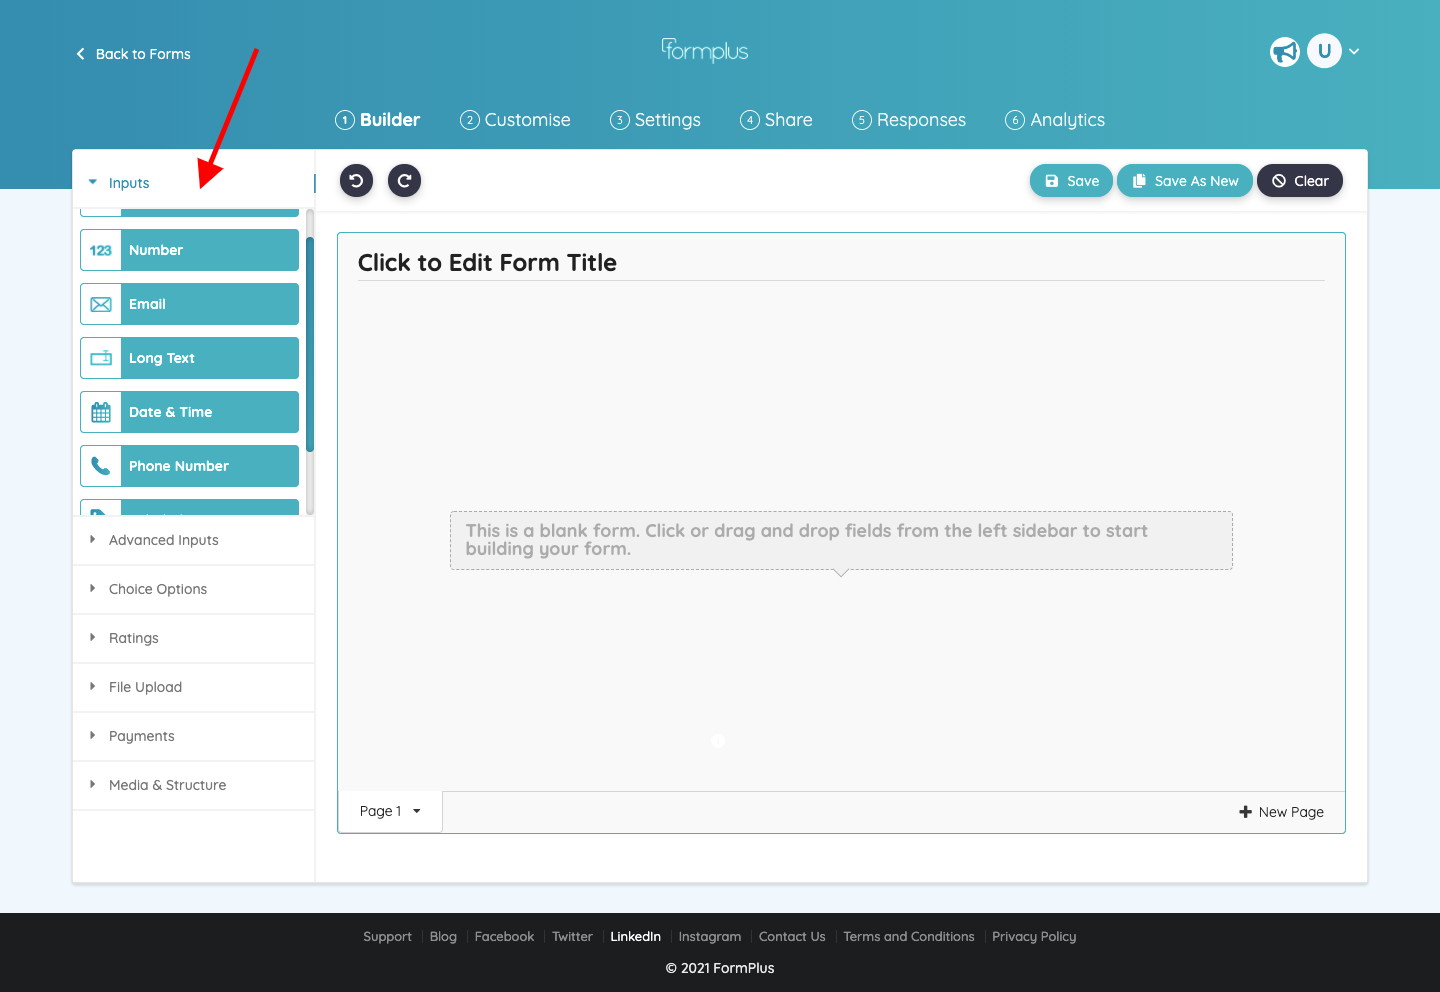This screenshot has height=992, width=1440.
Task: Click the undo arrow icon
Action: (356, 181)
